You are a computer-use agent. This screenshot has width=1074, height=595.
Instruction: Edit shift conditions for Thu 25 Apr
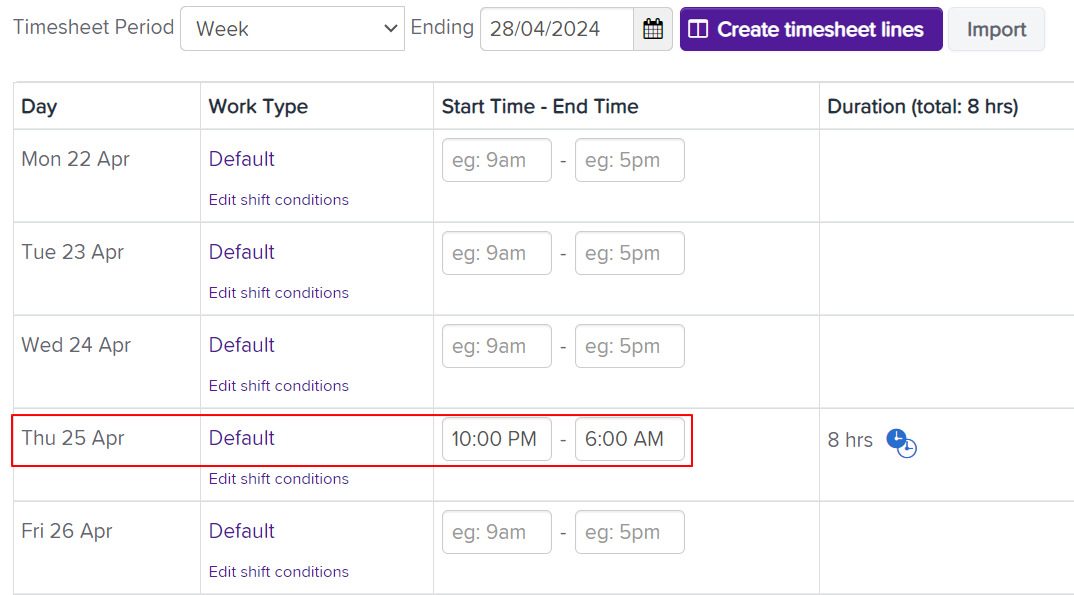(278, 479)
